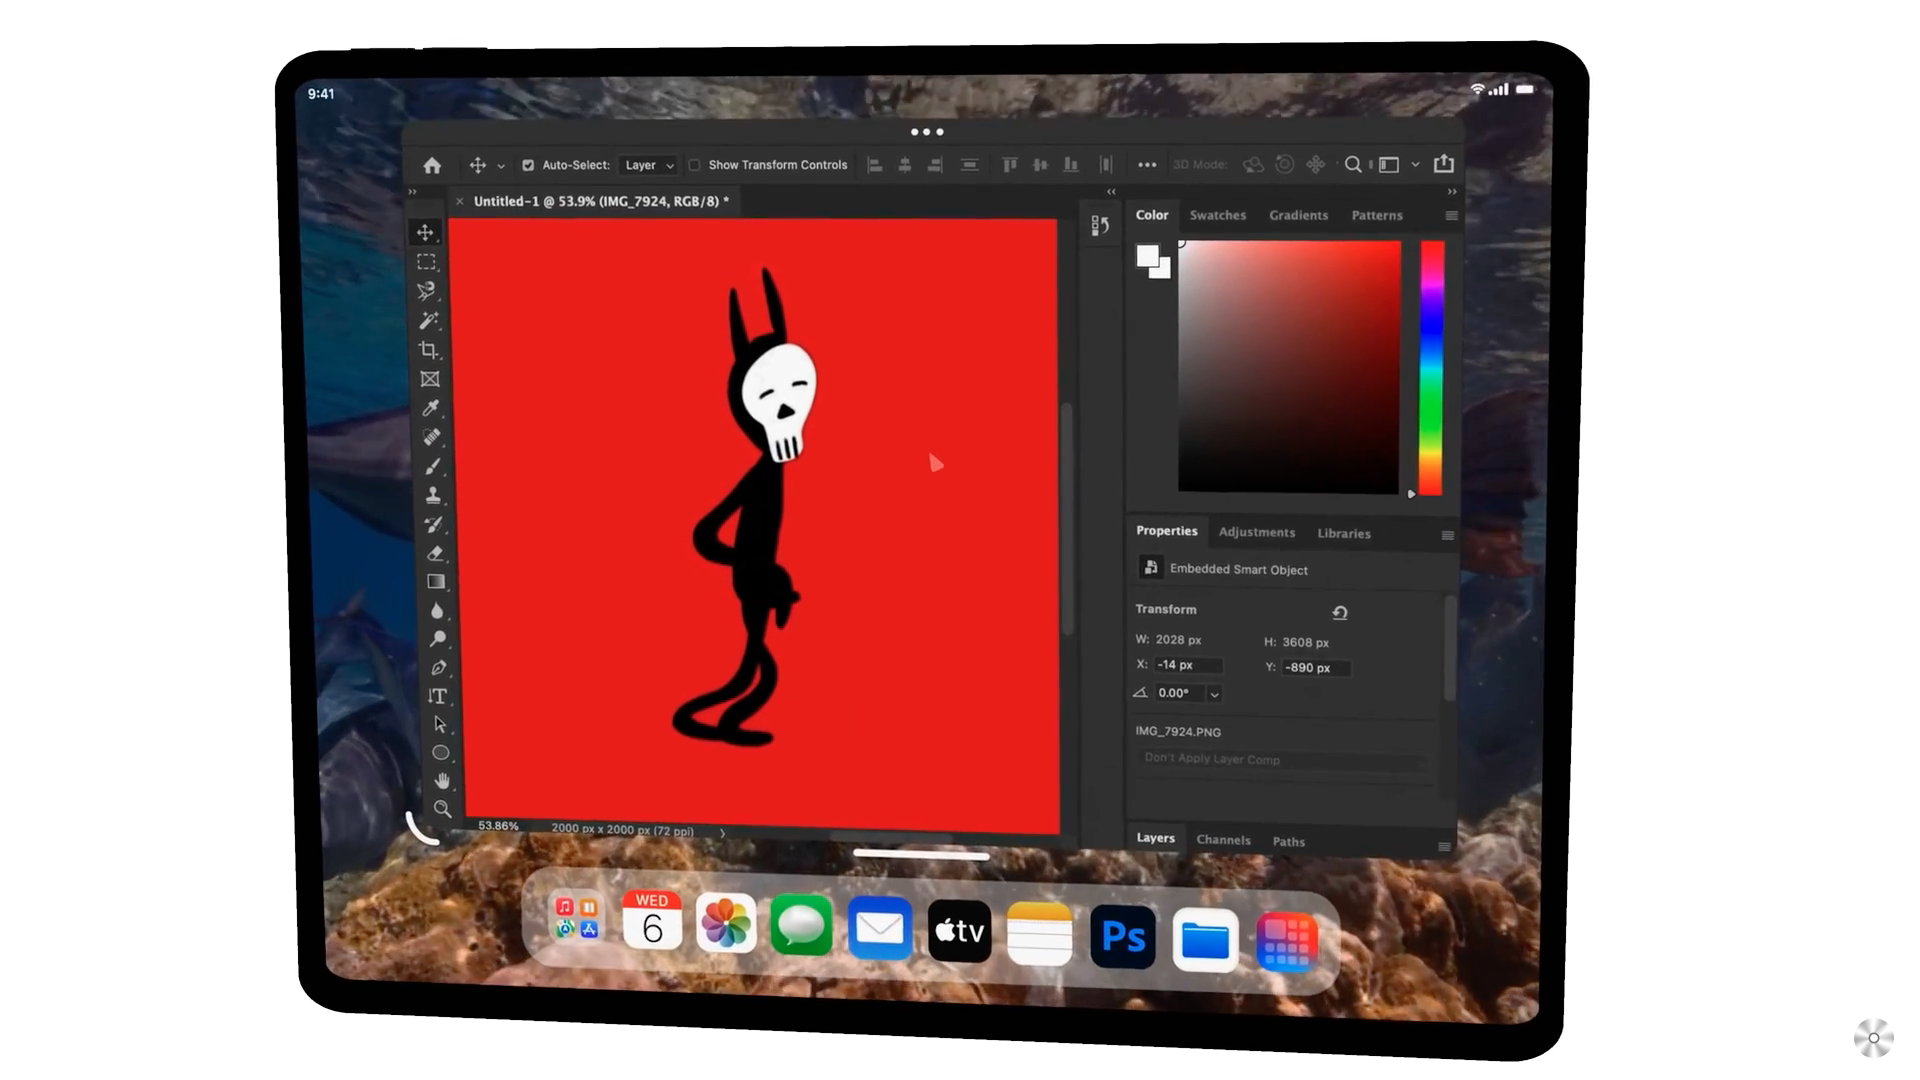This screenshot has height=1080, width=1920.
Task: Select the Move tool
Action: [426, 232]
